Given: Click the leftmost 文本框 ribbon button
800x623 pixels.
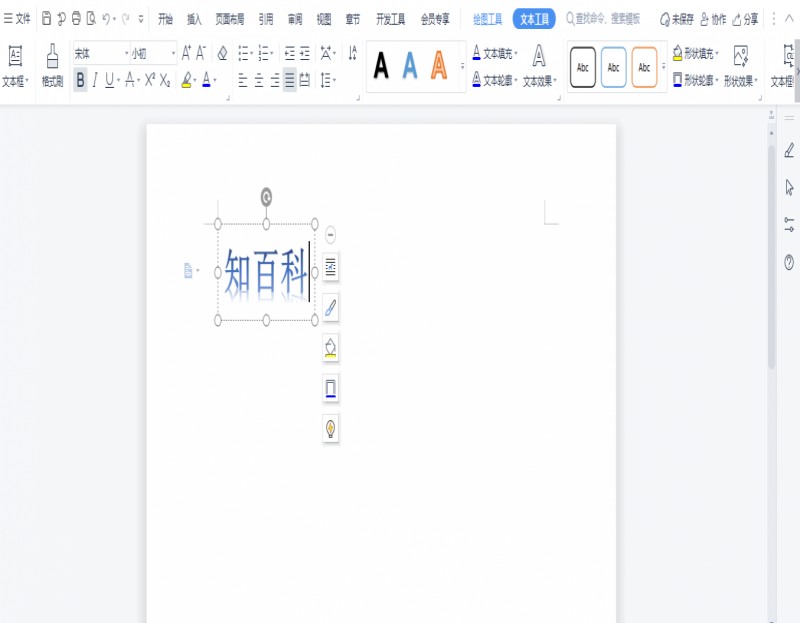Looking at the screenshot, I should (15, 65).
